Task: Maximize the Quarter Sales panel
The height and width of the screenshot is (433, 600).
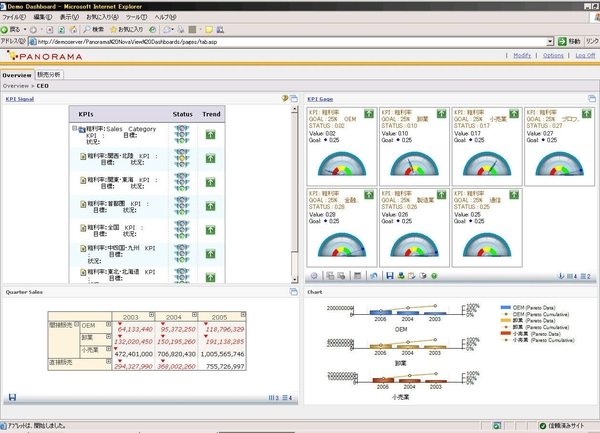Action: 293,292
